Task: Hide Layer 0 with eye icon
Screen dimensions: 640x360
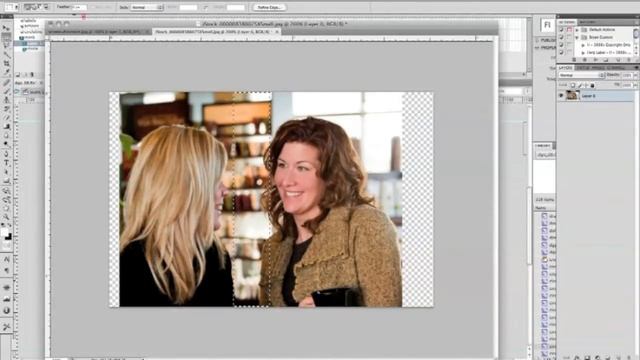Action: pyautogui.click(x=561, y=96)
